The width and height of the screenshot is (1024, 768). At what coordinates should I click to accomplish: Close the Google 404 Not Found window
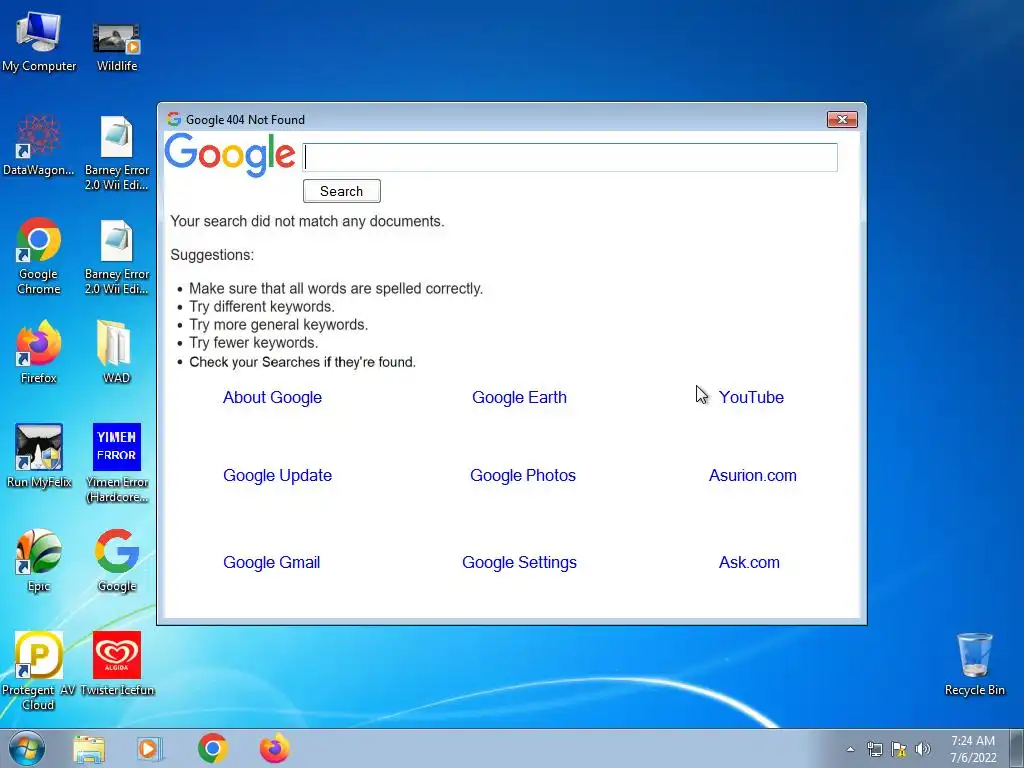pyautogui.click(x=842, y=120)
